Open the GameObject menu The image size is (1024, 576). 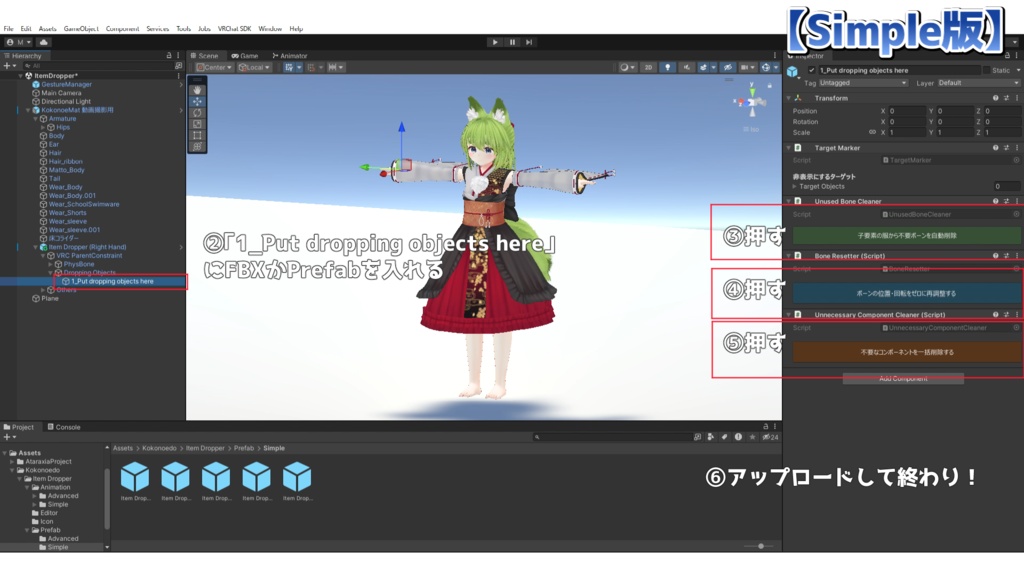tap(81, 29)
